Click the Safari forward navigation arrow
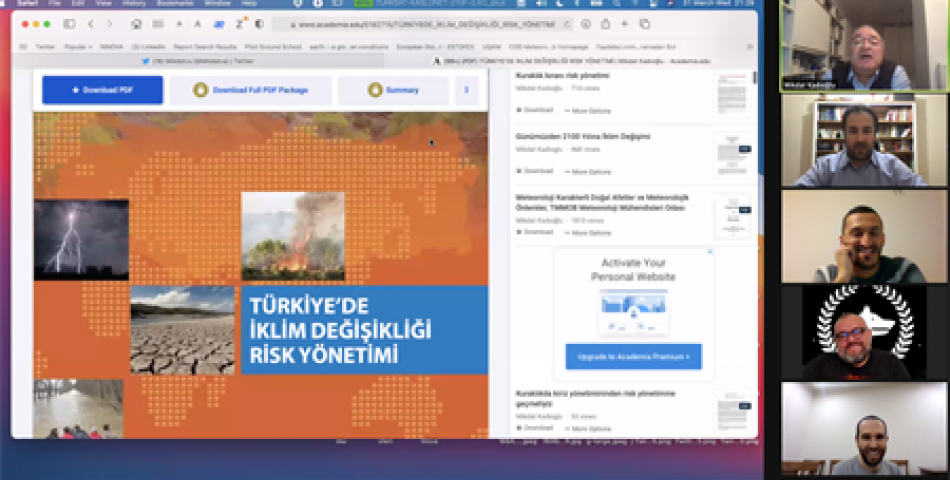The width and height of the screenshot is (950, 480). [x=111, y=24]
